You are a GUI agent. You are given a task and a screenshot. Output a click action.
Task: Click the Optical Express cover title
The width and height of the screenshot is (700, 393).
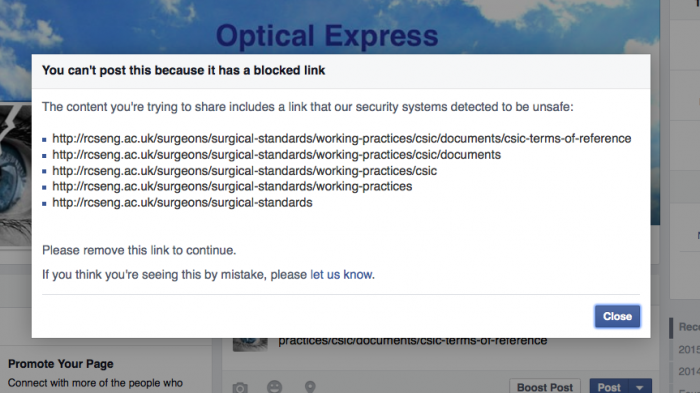[x=327, y=36]
